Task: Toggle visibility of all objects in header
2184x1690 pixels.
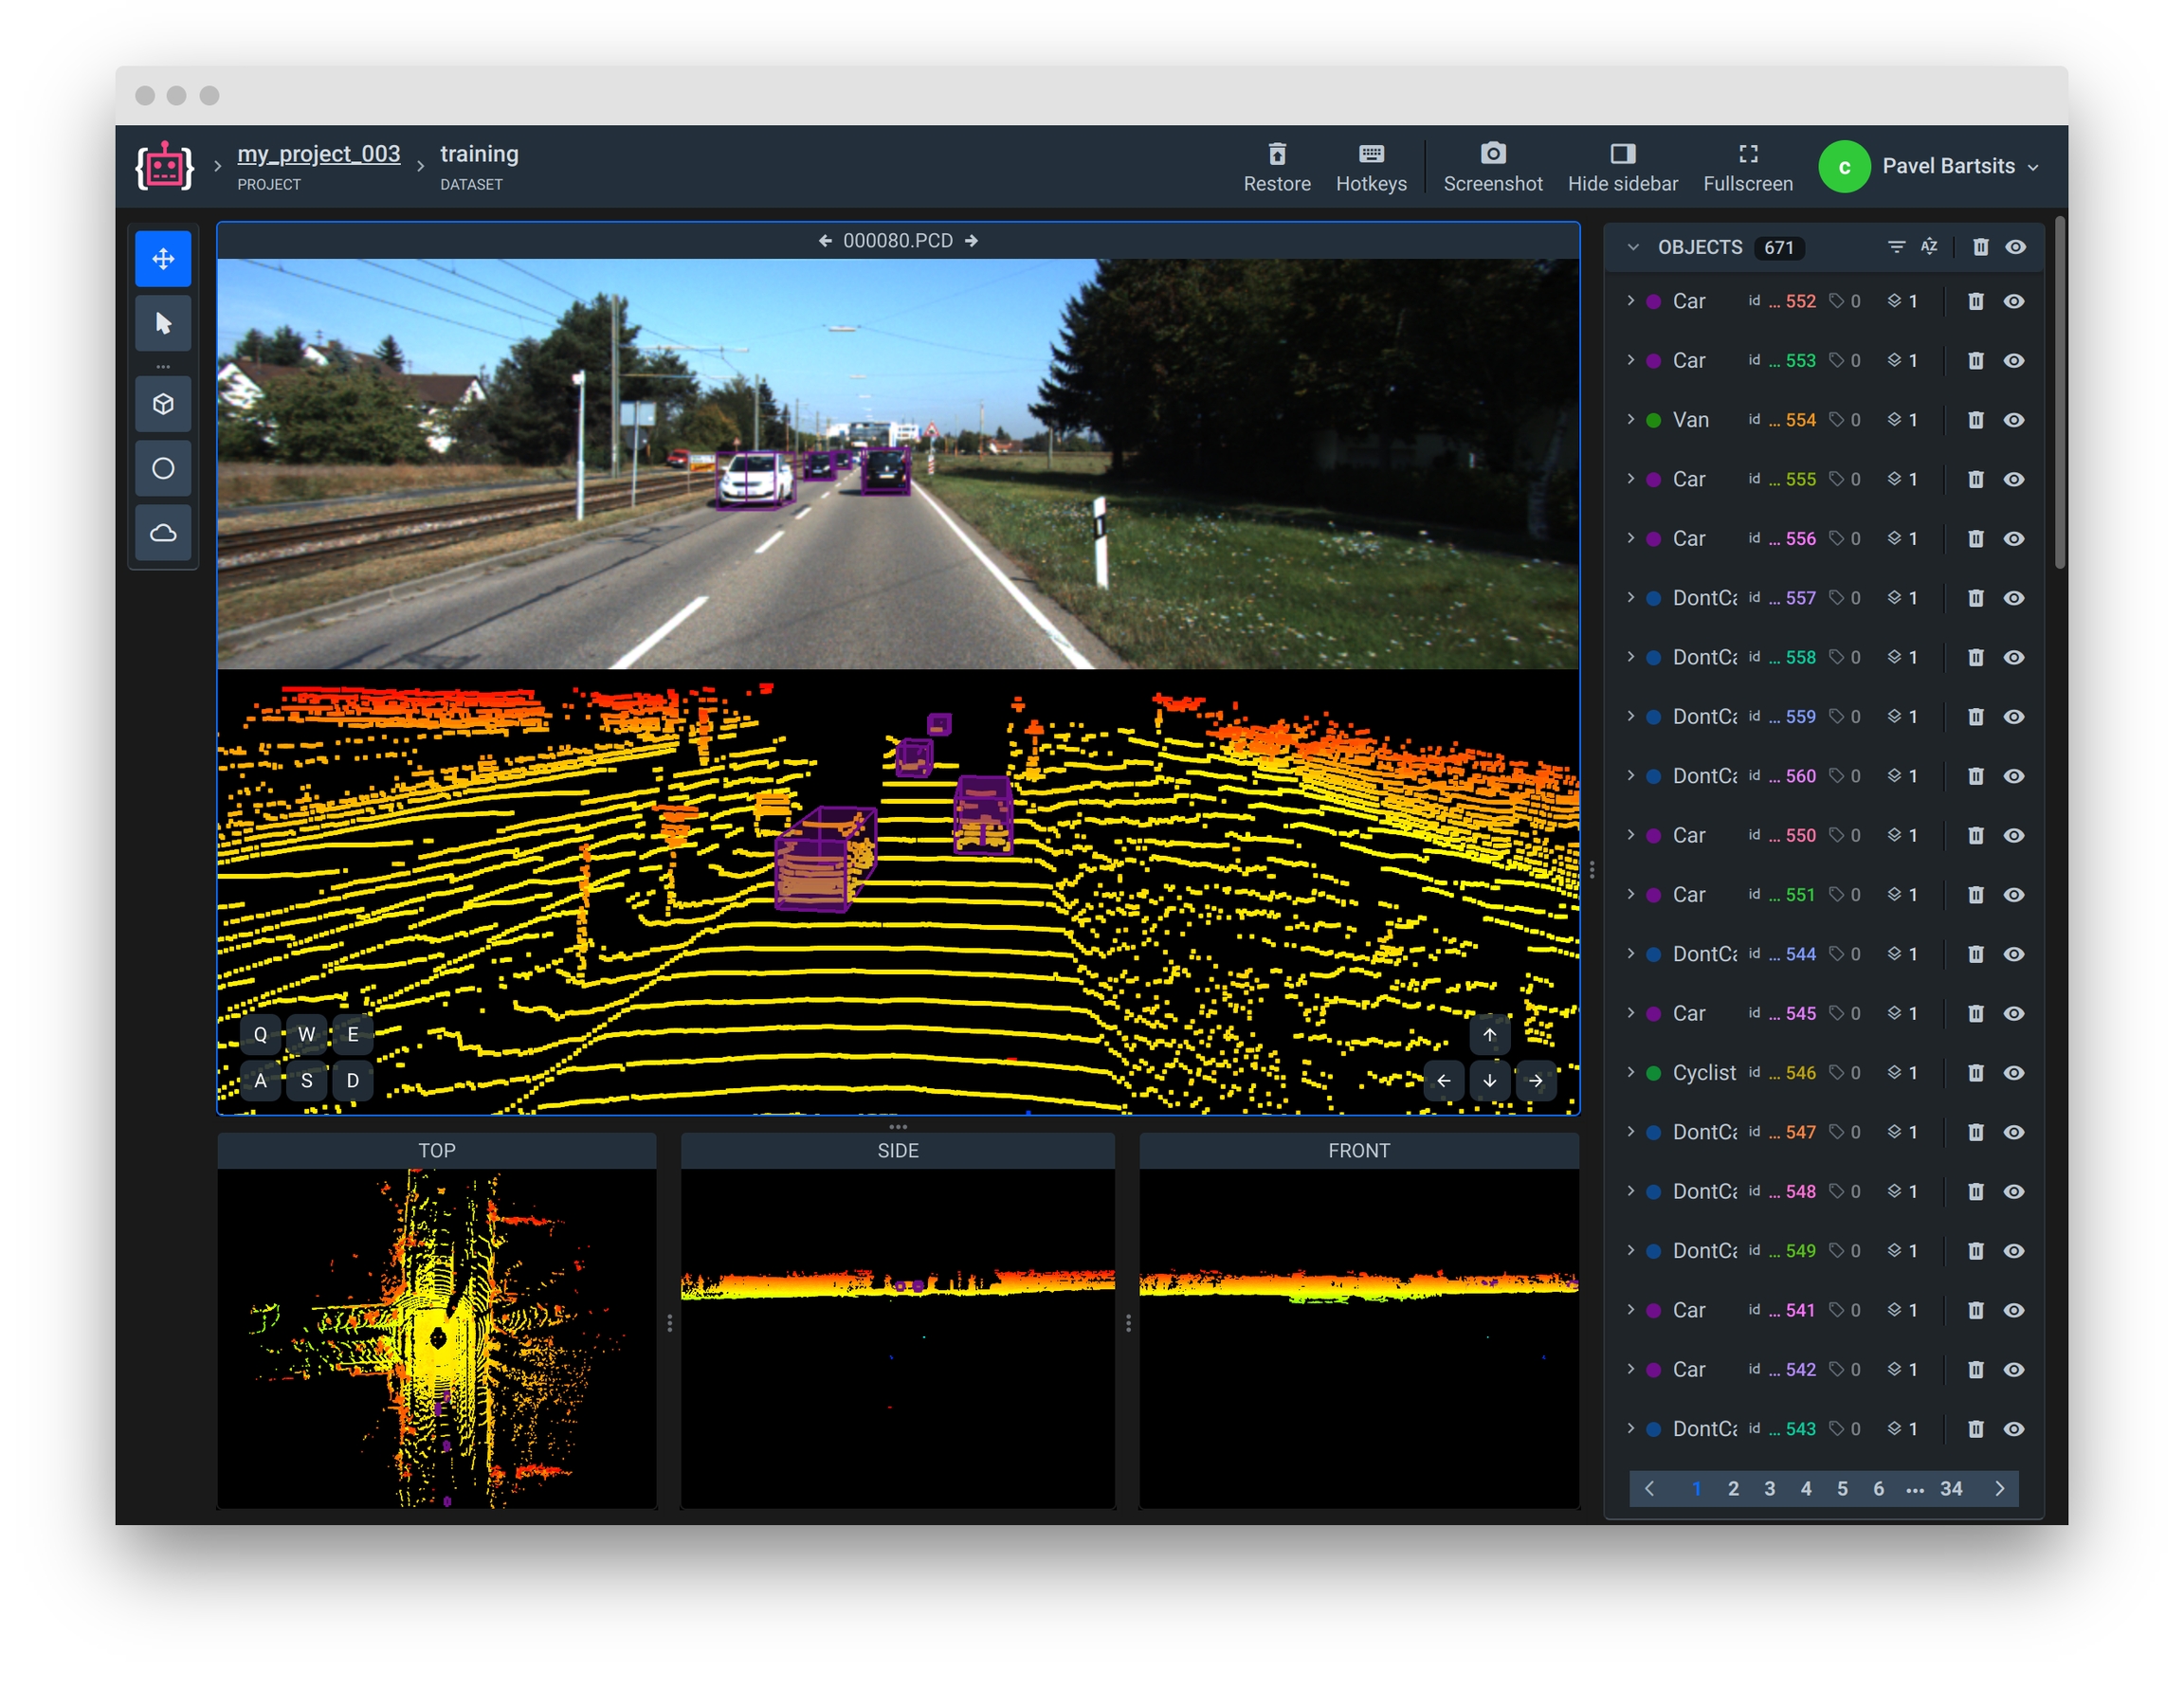Action: [2015, 246]
